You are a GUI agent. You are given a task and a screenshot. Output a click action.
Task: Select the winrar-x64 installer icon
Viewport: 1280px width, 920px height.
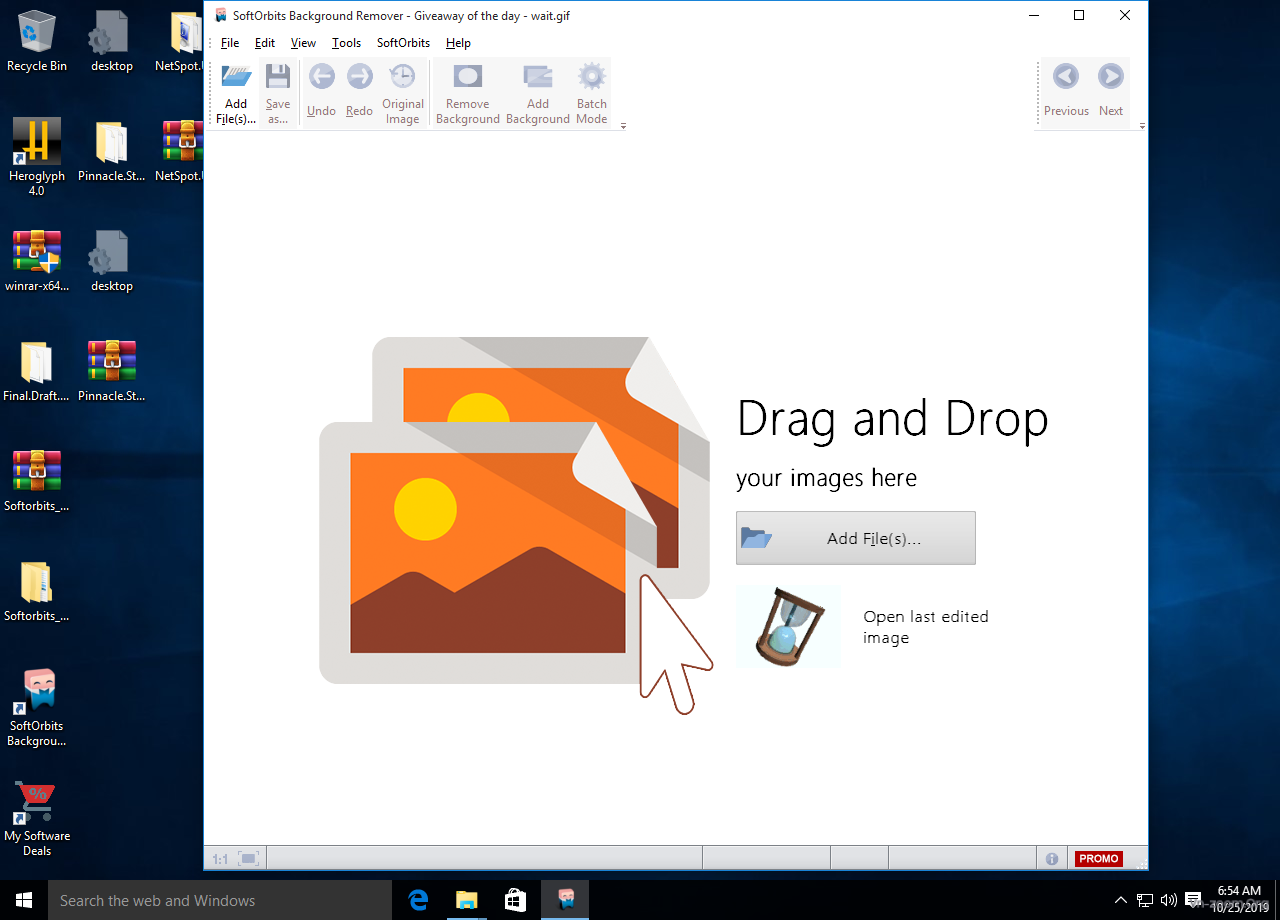37,262
